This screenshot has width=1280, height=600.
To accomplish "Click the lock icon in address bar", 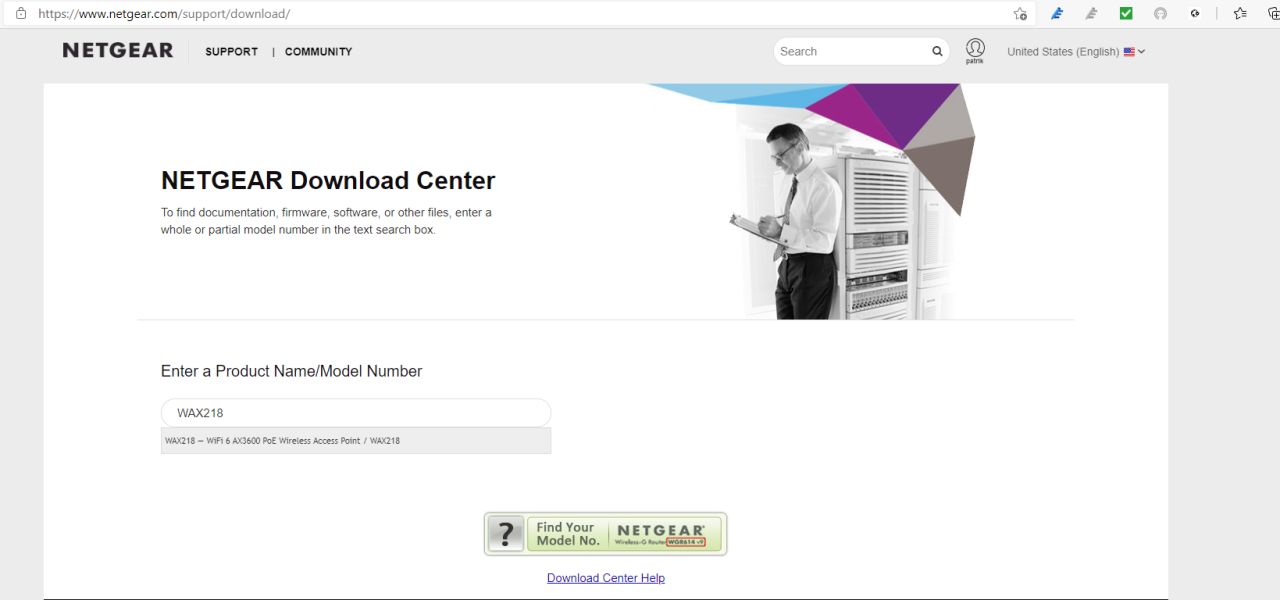I will (20, 14).
